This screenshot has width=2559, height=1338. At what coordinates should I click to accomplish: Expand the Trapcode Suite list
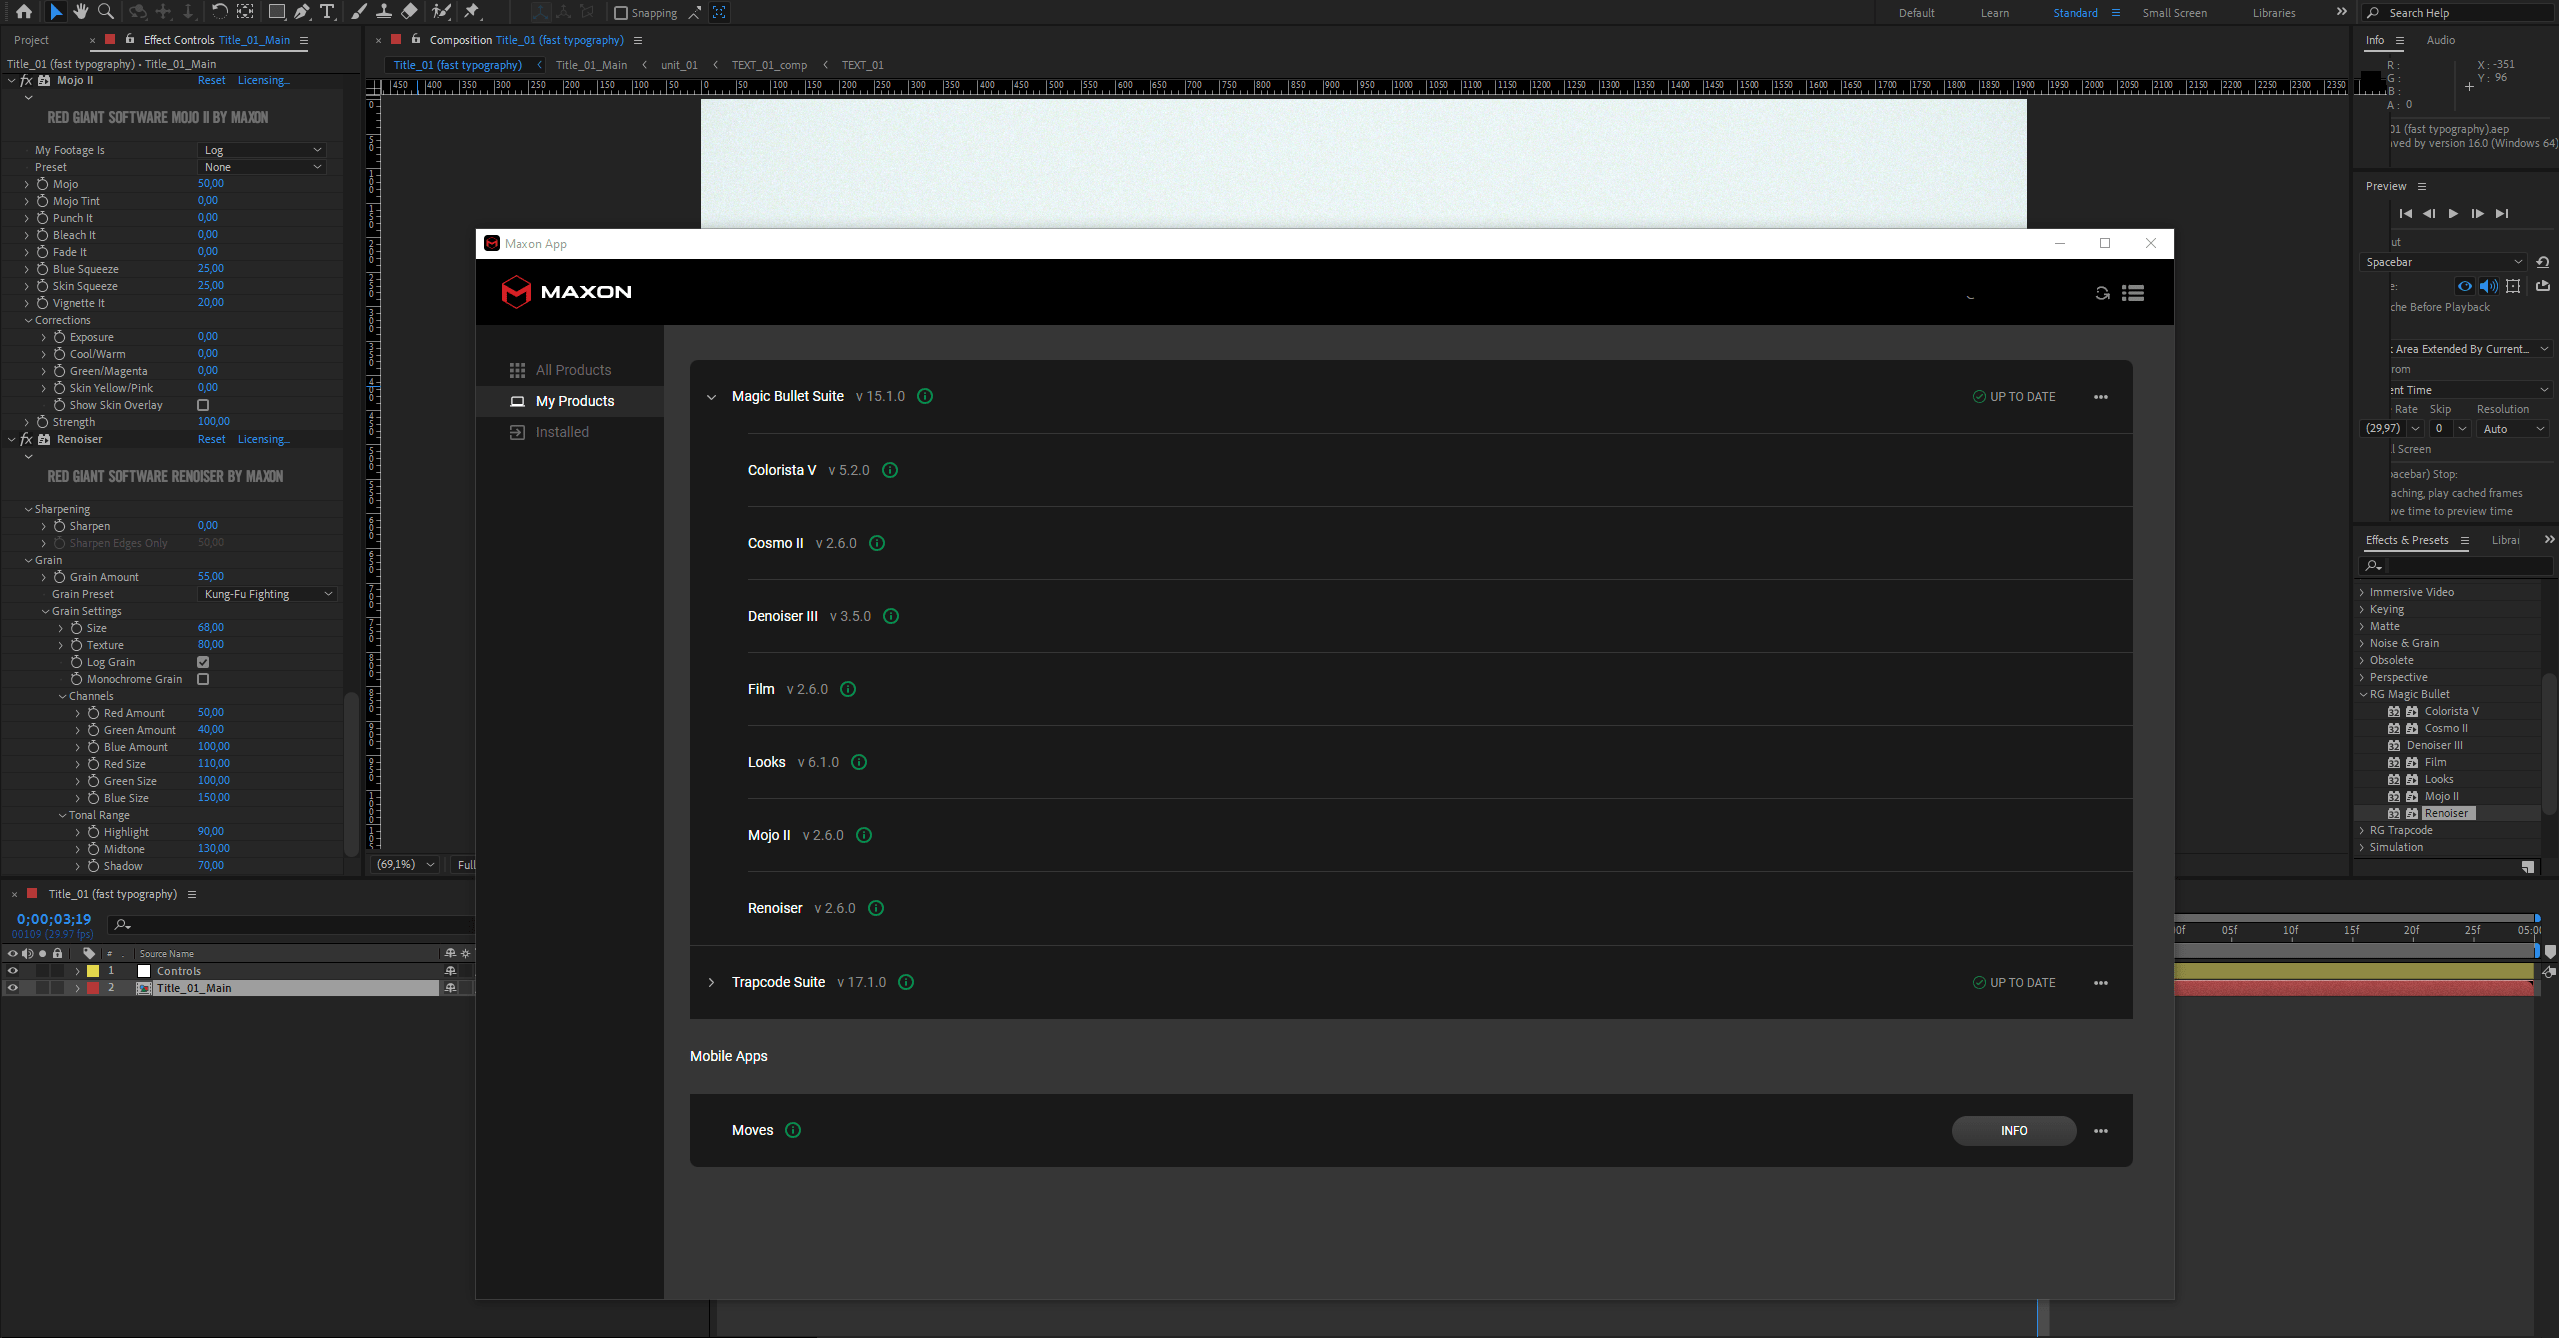pos(711,983)
